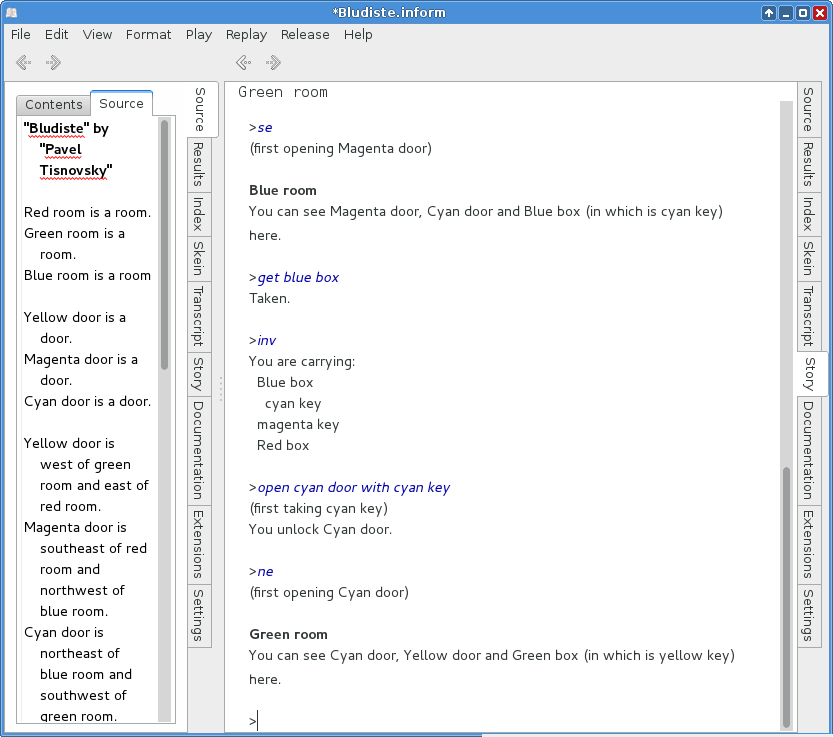Select the Skein tab in the right pane
Viewport: 833px width, 737px height.
pos(807,258)
